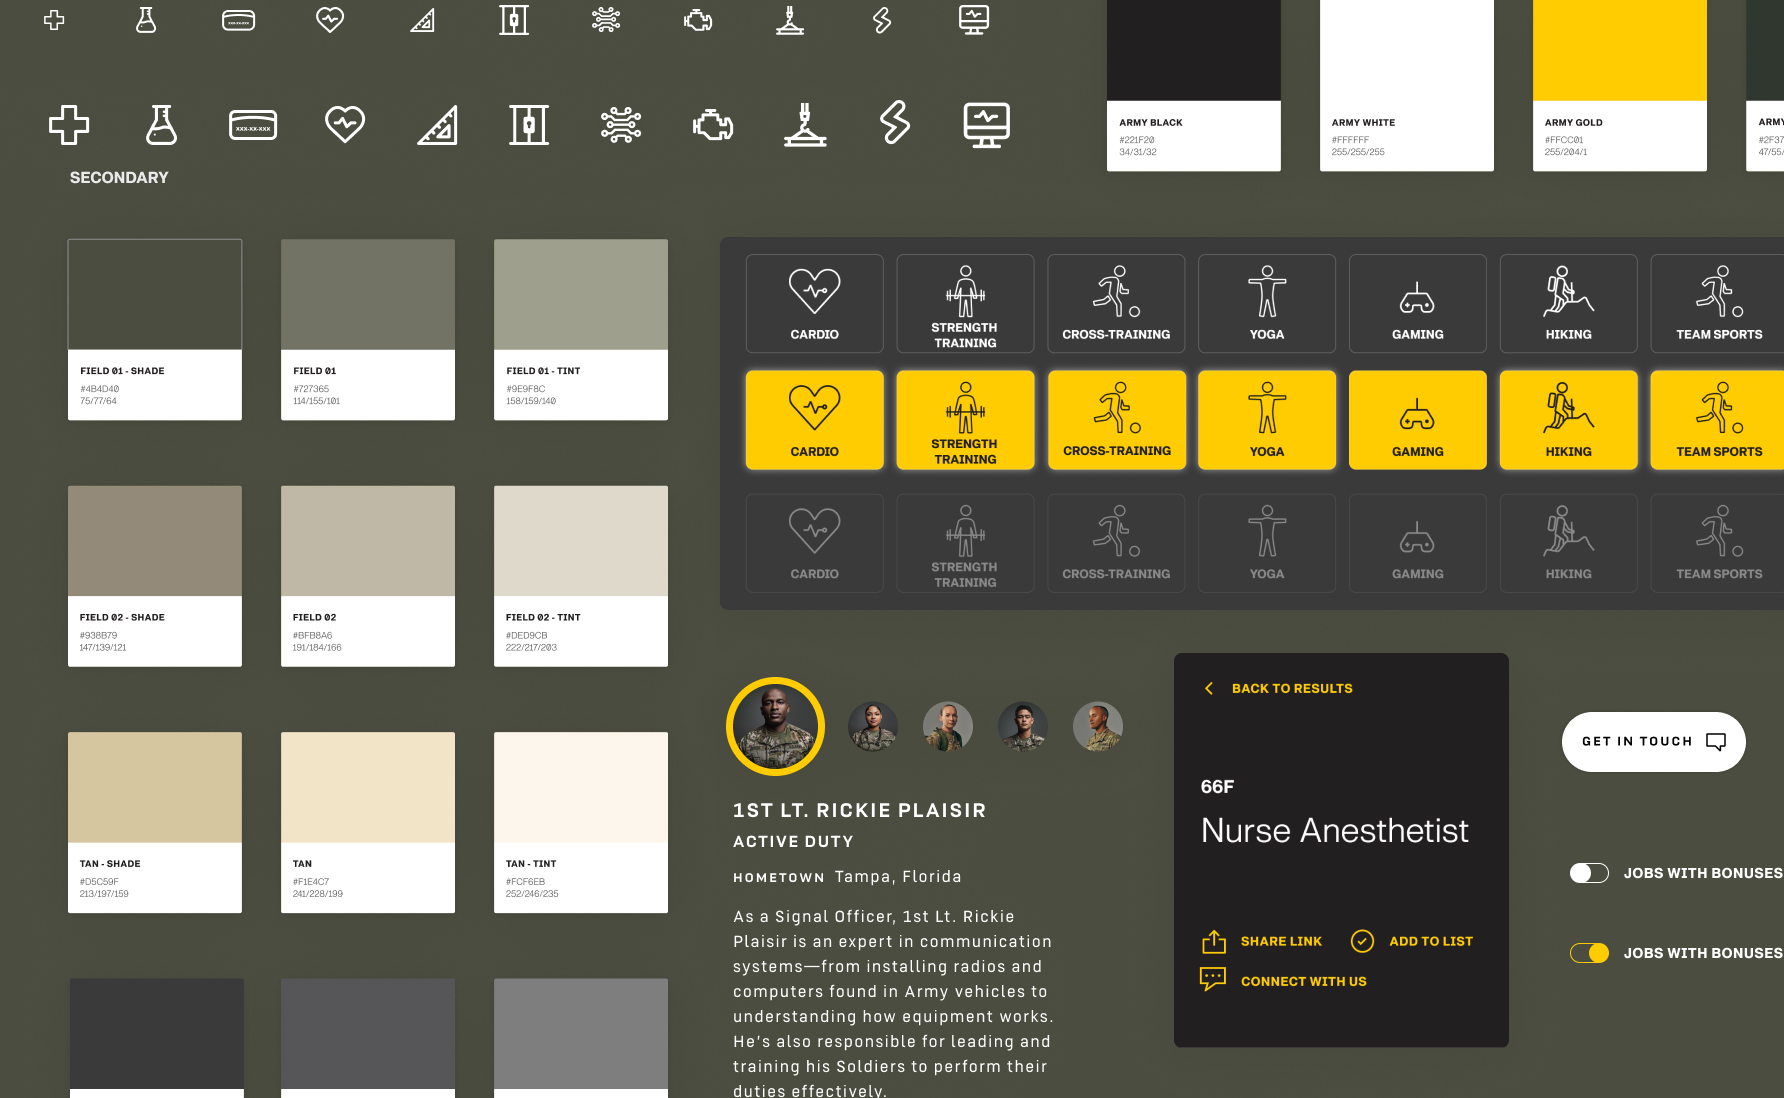Click the Share Link button
1784x1098 pixels.
(x=1262, y=941)
